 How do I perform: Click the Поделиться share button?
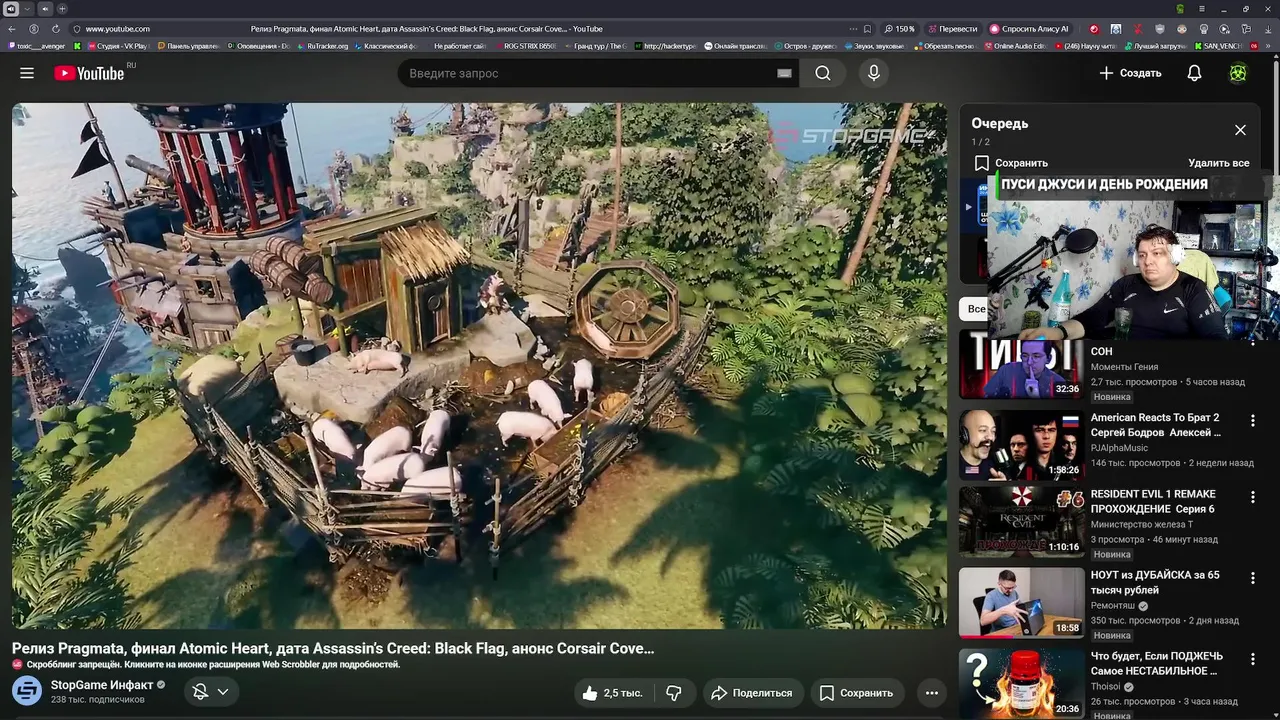pyautogui.click(x=751, y=693)
